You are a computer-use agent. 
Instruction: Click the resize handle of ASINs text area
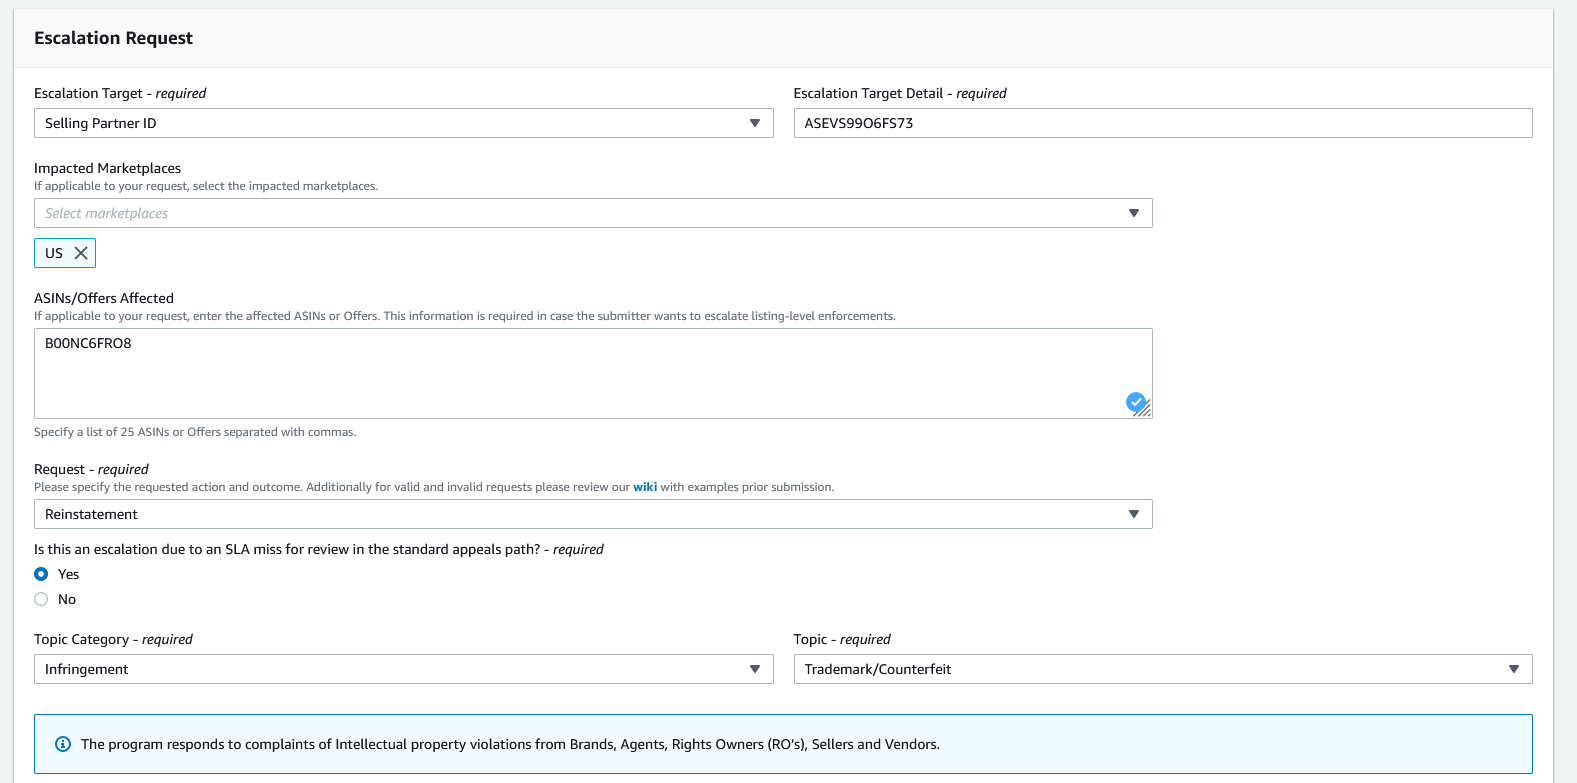[x=1145, y=410]
